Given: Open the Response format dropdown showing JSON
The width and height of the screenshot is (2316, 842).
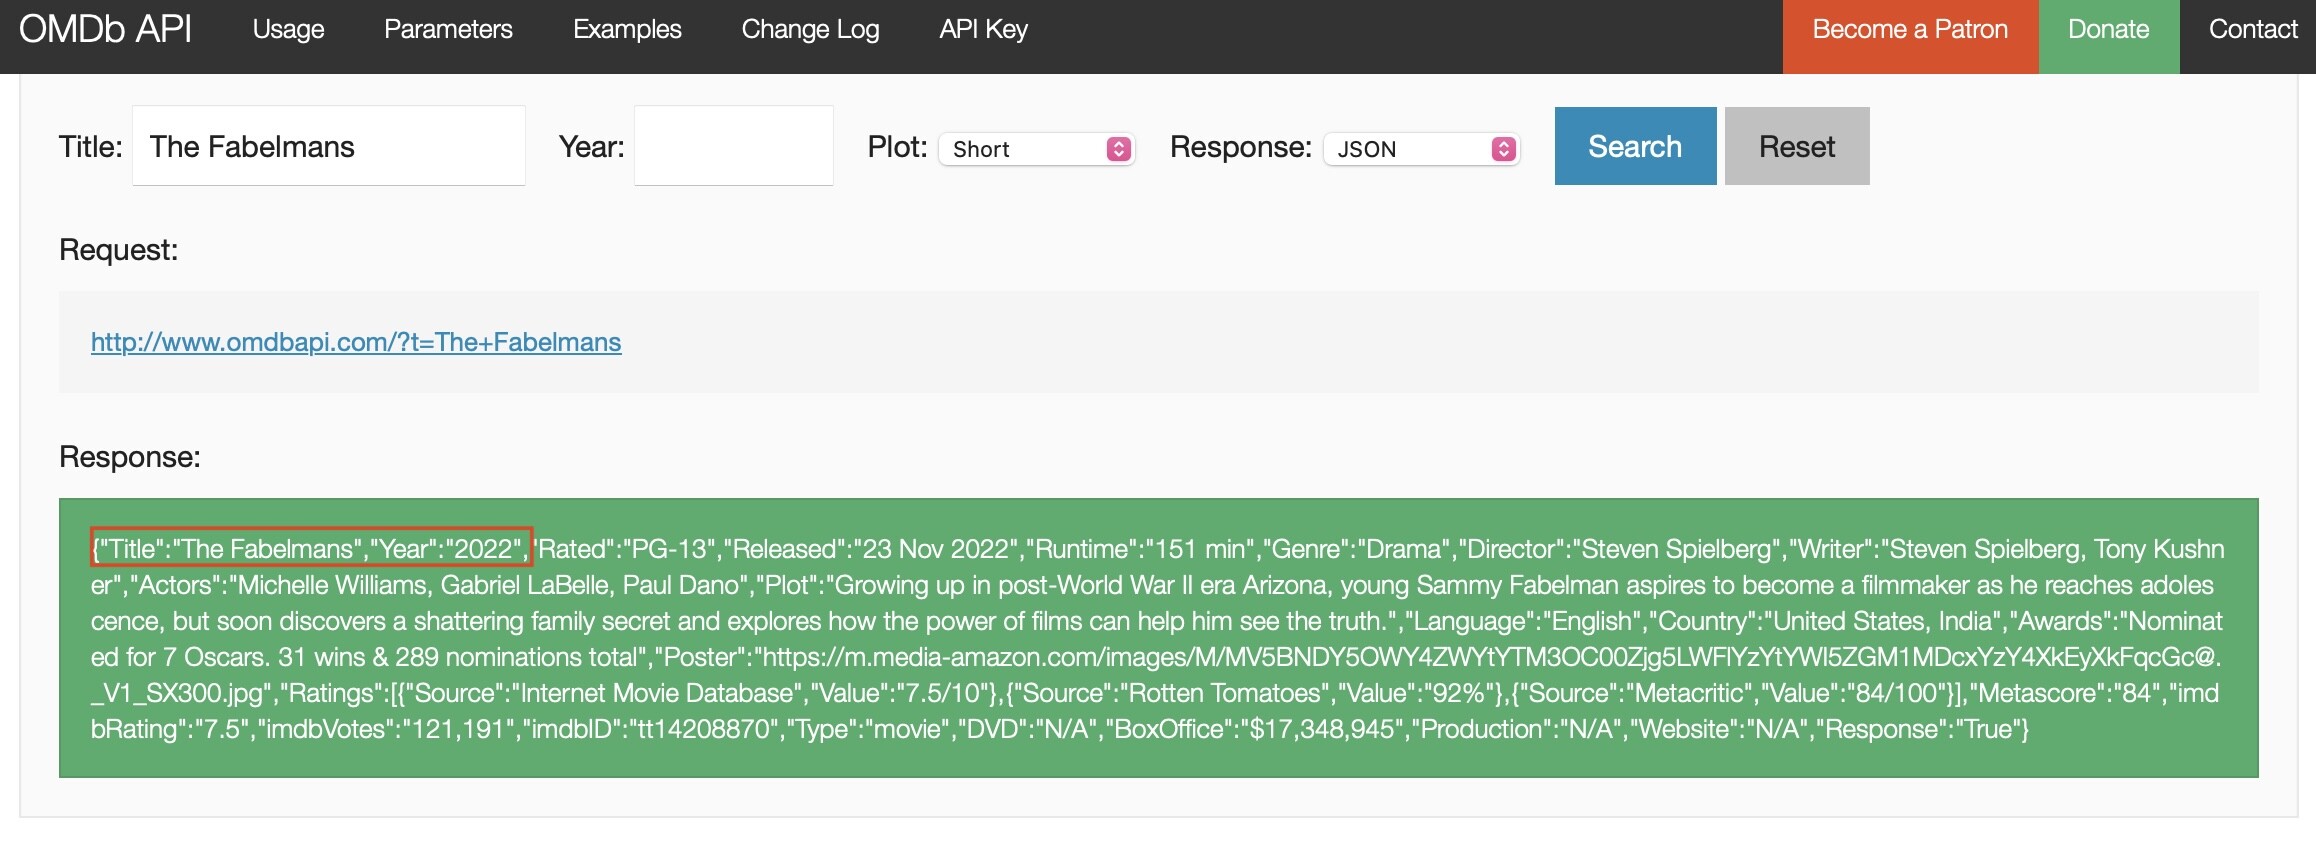Looking at the screenshot, I should click(x=1421, y=149).
